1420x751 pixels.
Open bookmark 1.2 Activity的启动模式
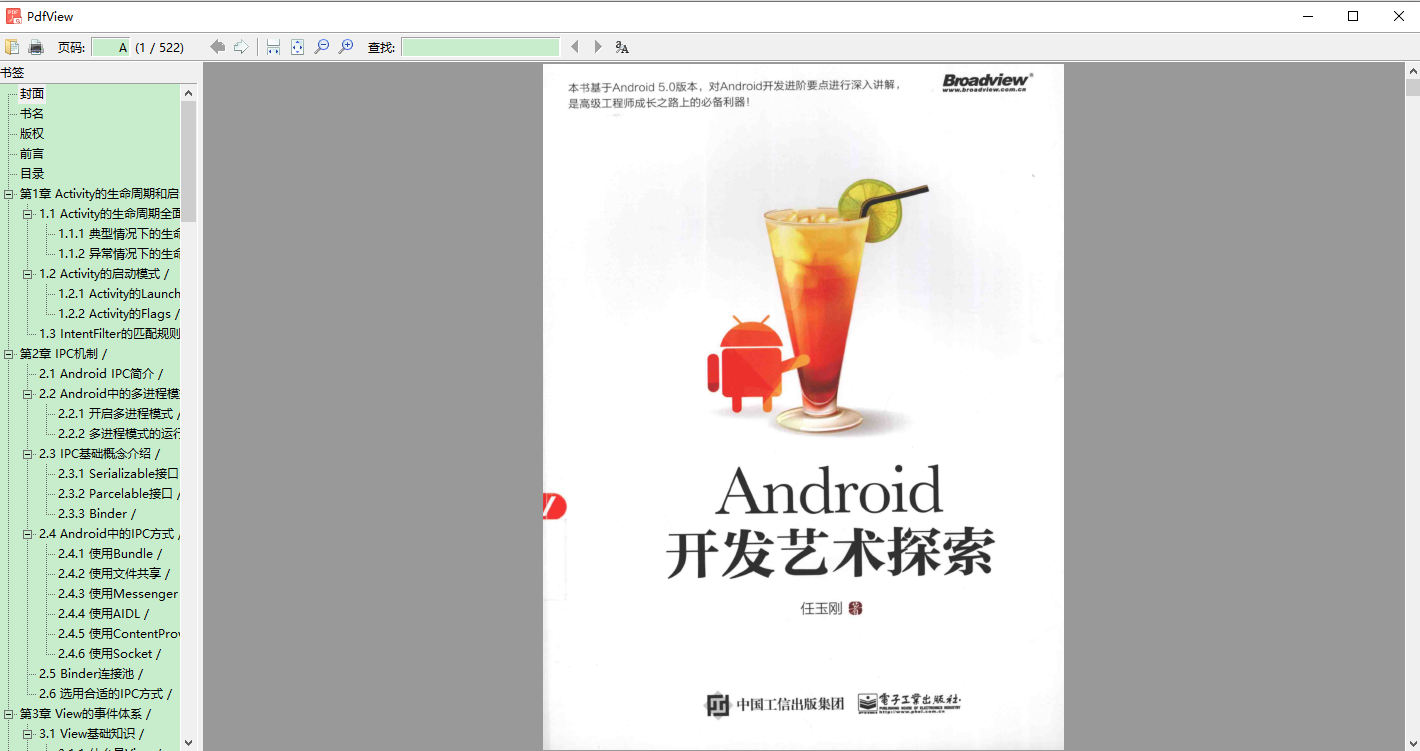(104, 274)
